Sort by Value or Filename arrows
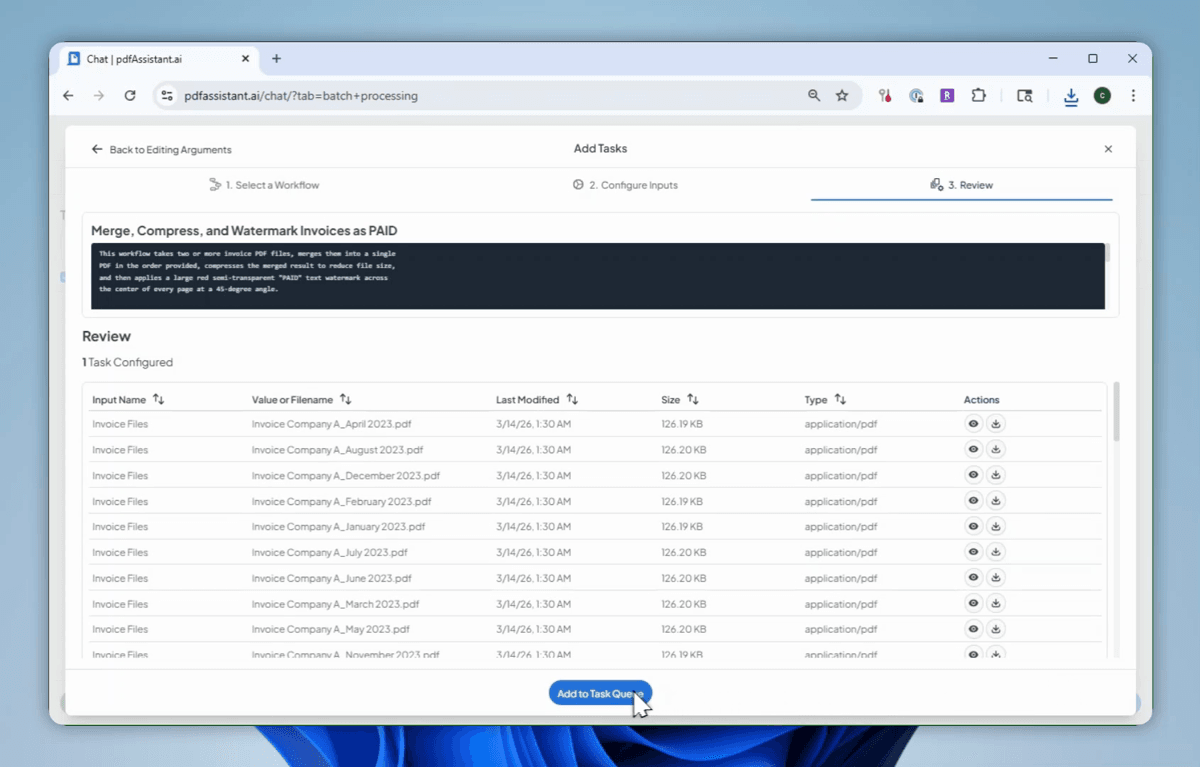 (x=345, y=400)
